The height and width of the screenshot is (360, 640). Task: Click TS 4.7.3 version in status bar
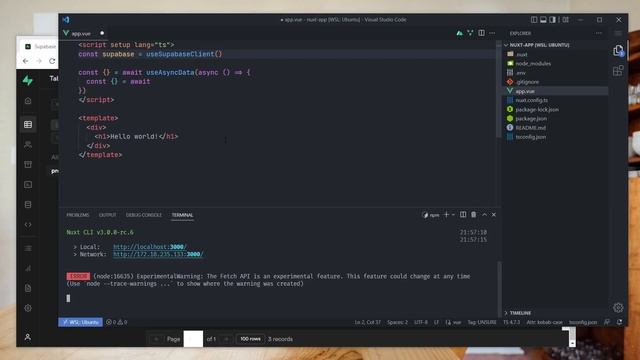511,322
